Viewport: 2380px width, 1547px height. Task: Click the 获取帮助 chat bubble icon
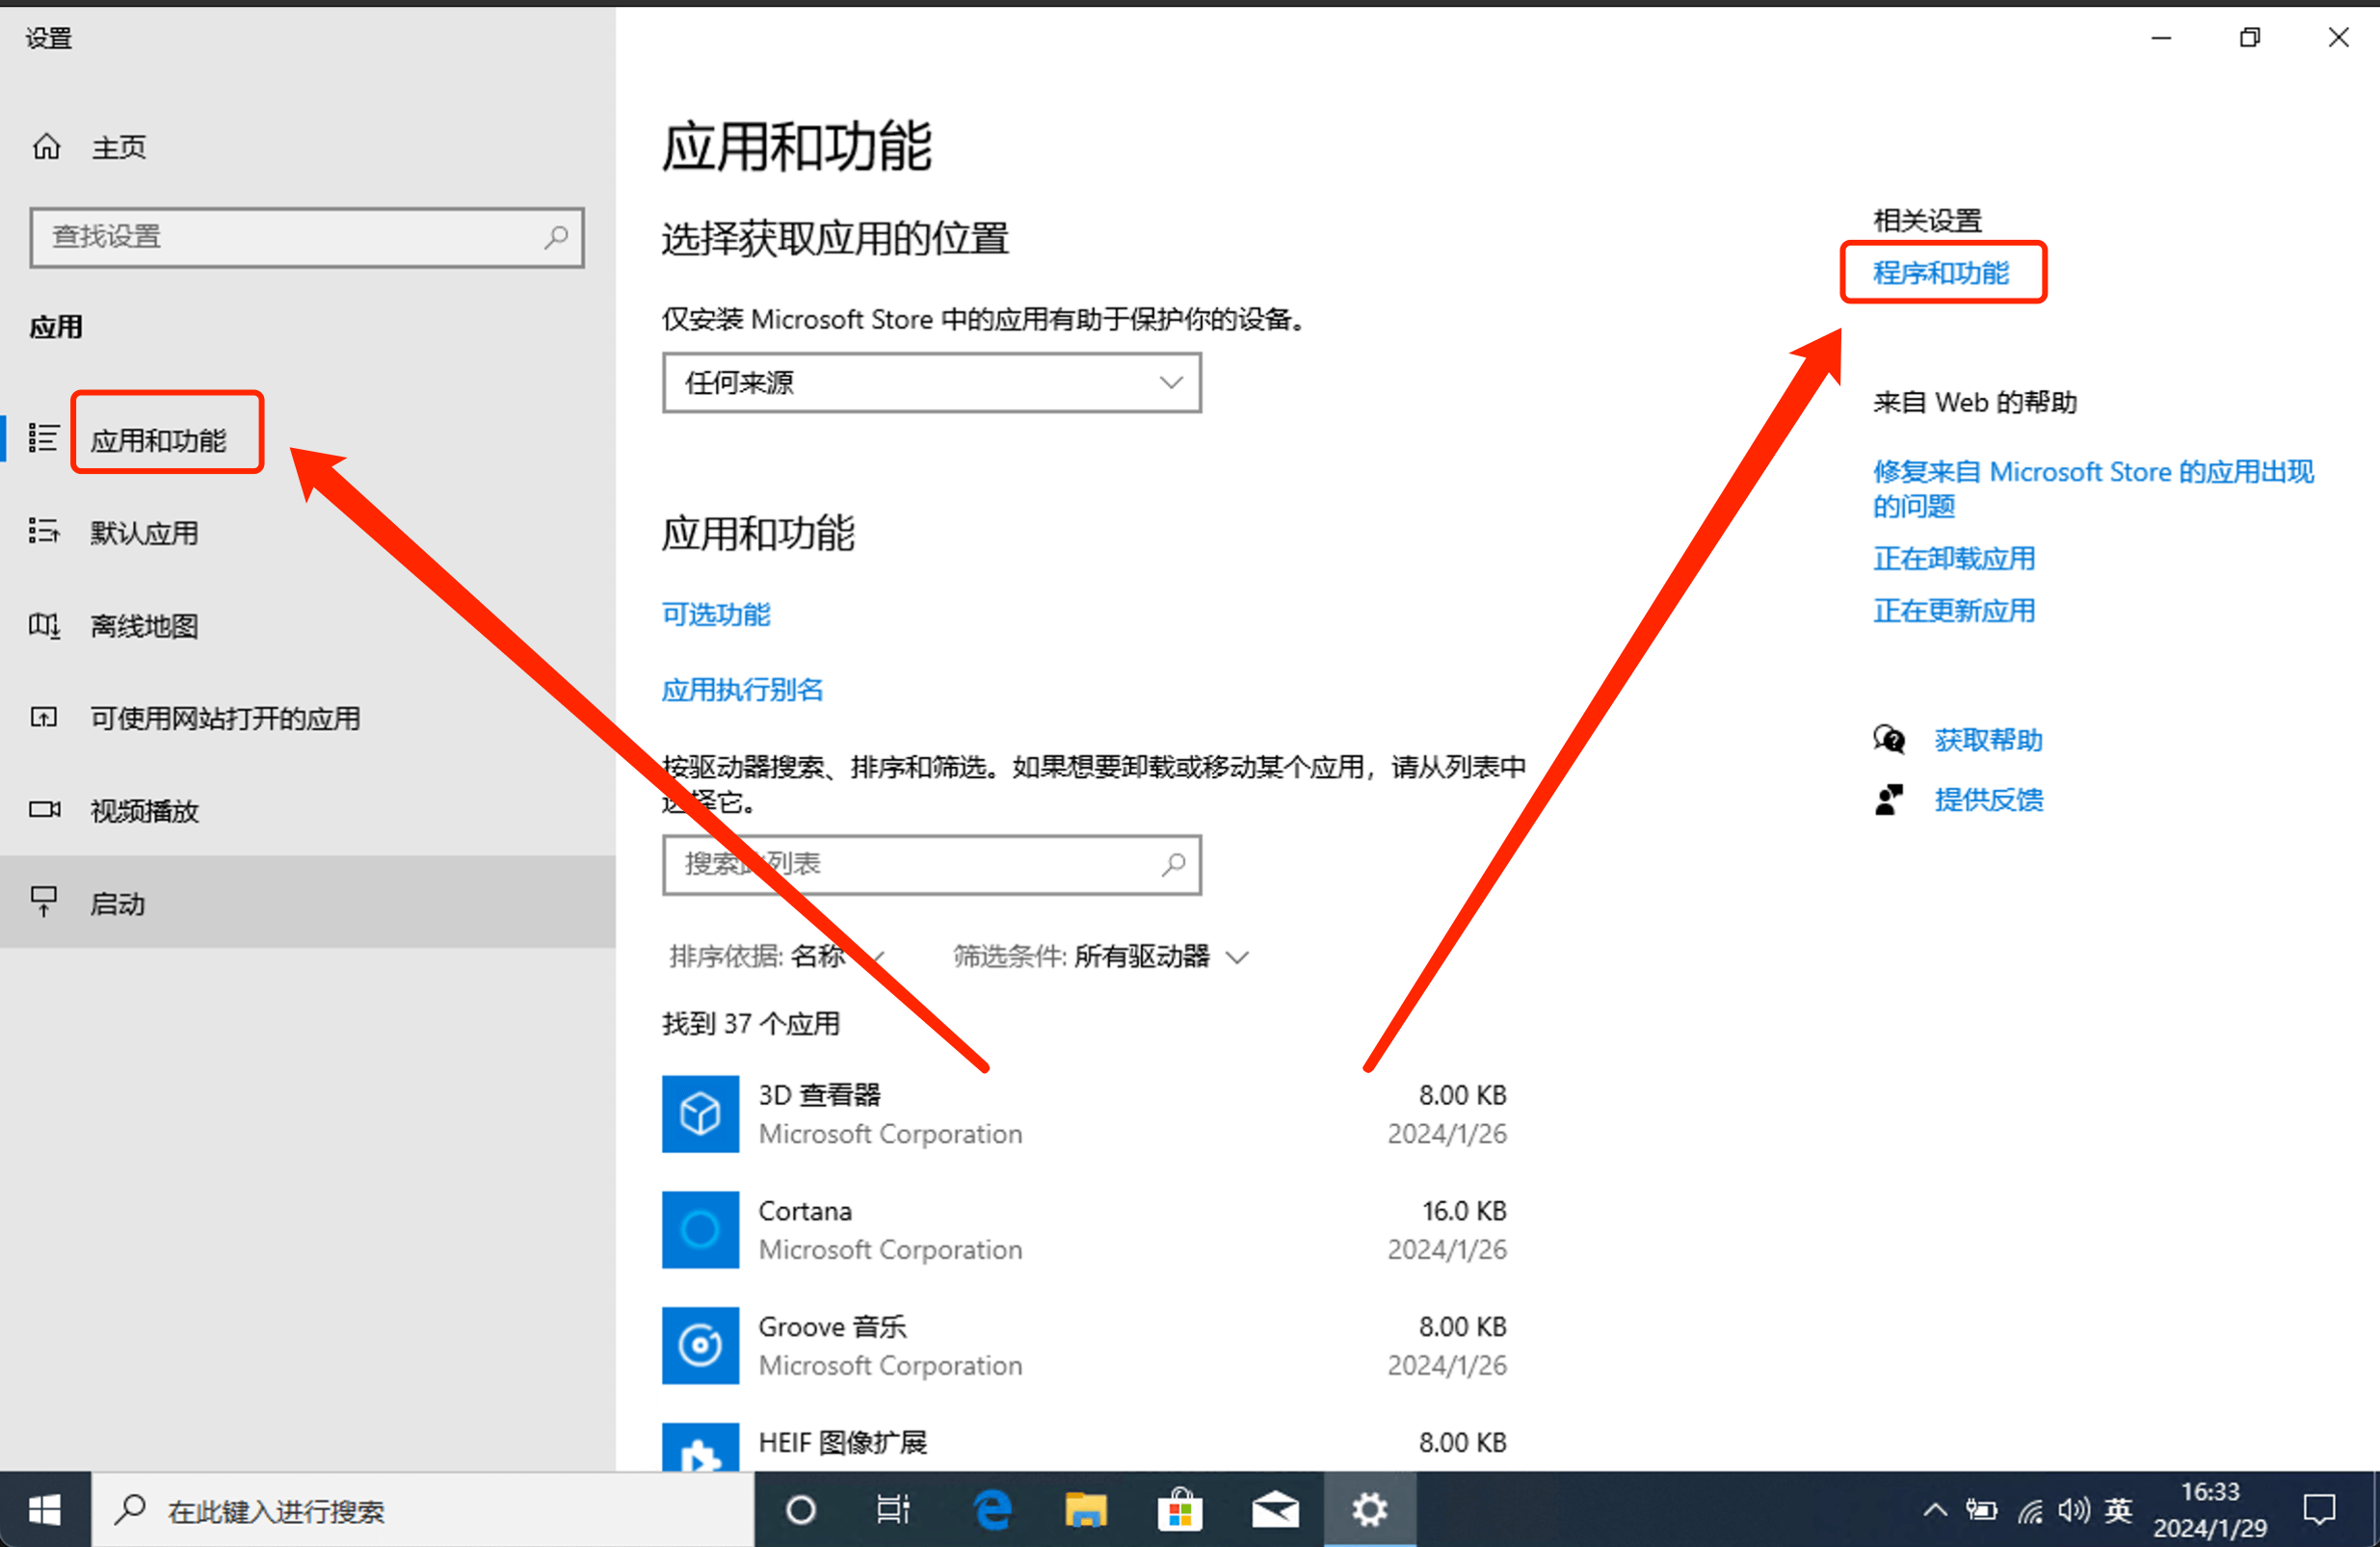click(x=1889, y=740)
